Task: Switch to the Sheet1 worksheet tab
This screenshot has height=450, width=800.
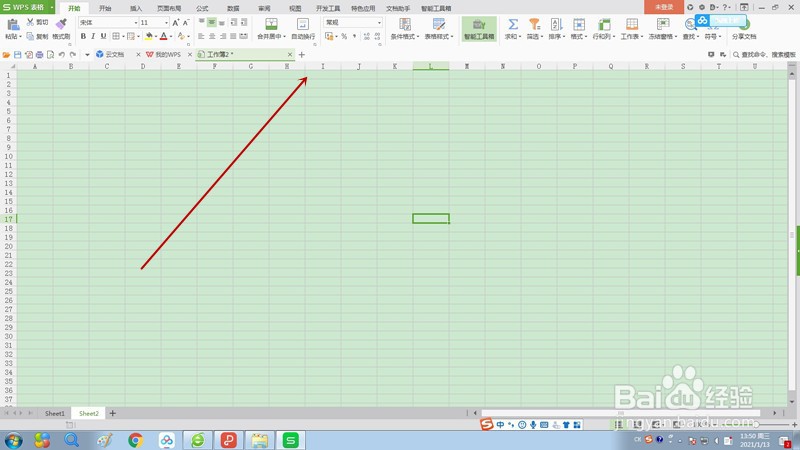Action: pos(55,413)
